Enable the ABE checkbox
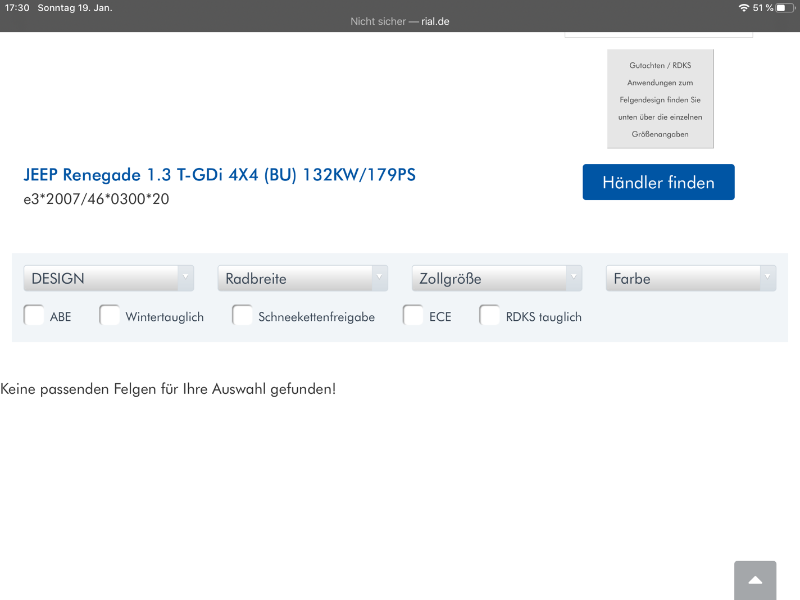 tap(34, 316)
